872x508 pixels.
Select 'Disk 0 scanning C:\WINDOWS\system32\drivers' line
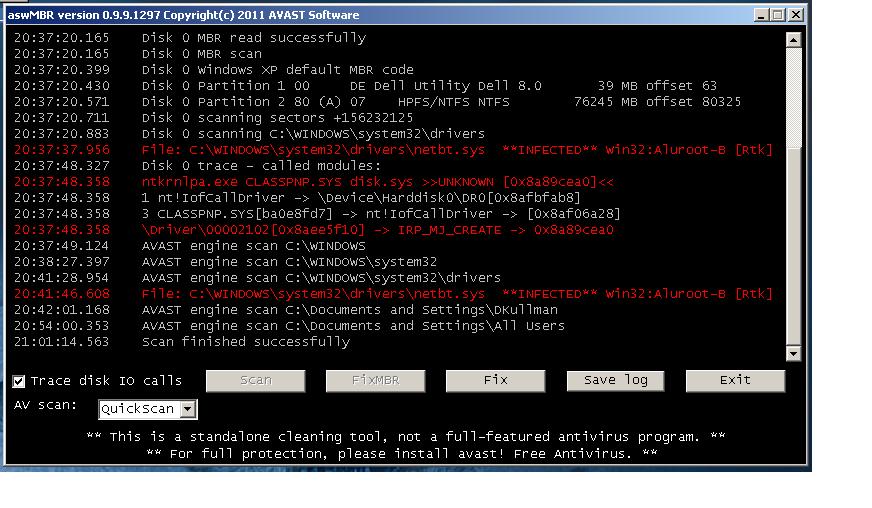click(249, 134)
